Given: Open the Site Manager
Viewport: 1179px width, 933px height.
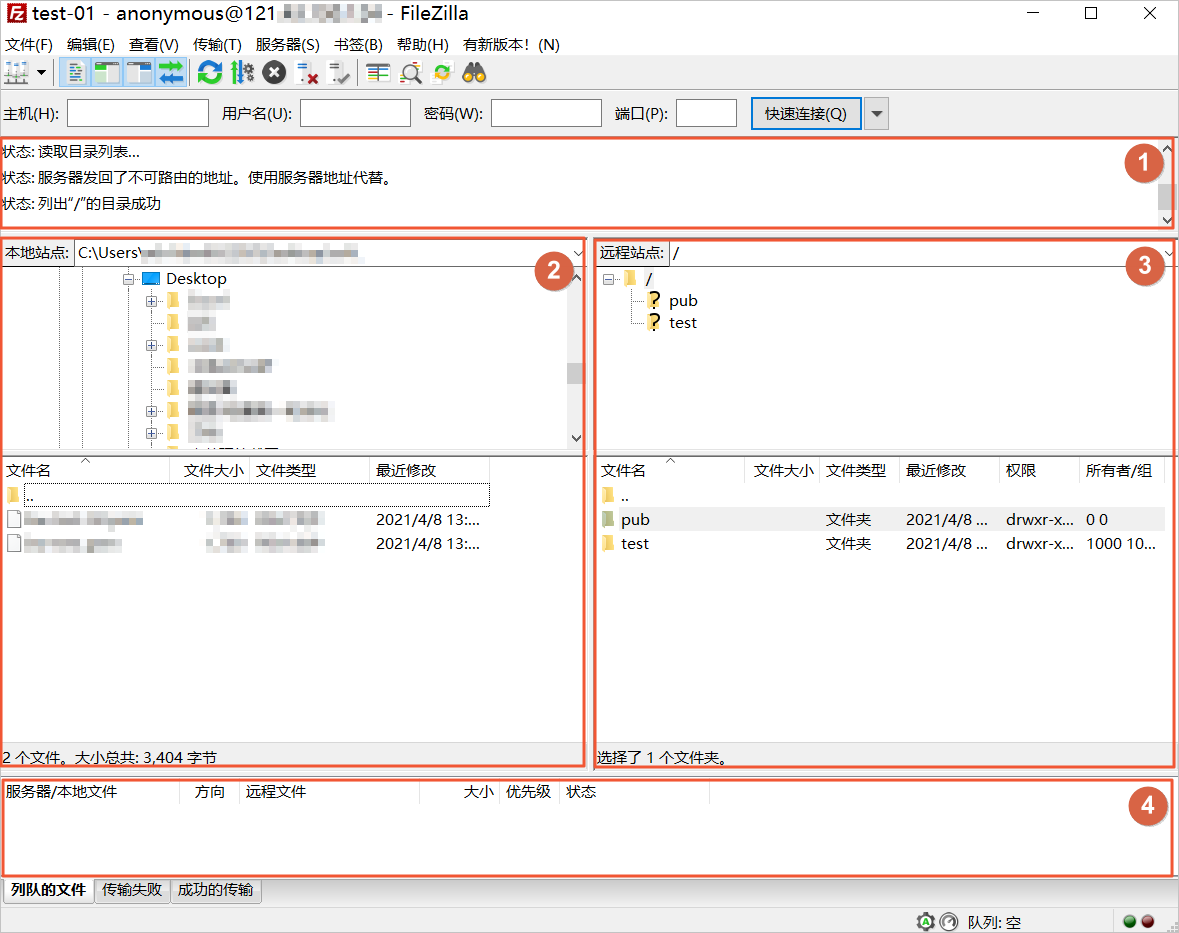Looking at the screenshot, I should point(18,72).
